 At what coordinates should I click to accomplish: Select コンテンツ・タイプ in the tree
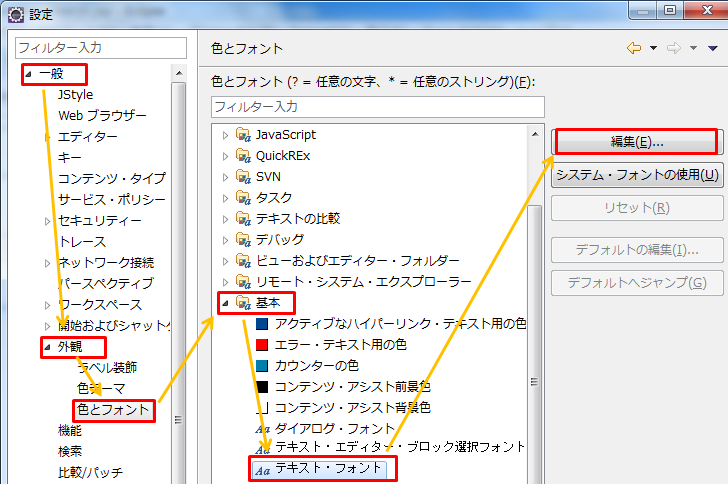pos(111,178)
